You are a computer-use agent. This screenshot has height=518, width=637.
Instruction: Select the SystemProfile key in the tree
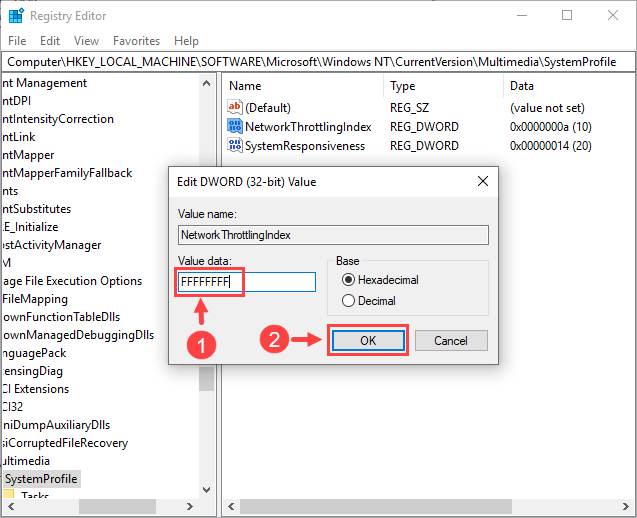coord(41,479)
